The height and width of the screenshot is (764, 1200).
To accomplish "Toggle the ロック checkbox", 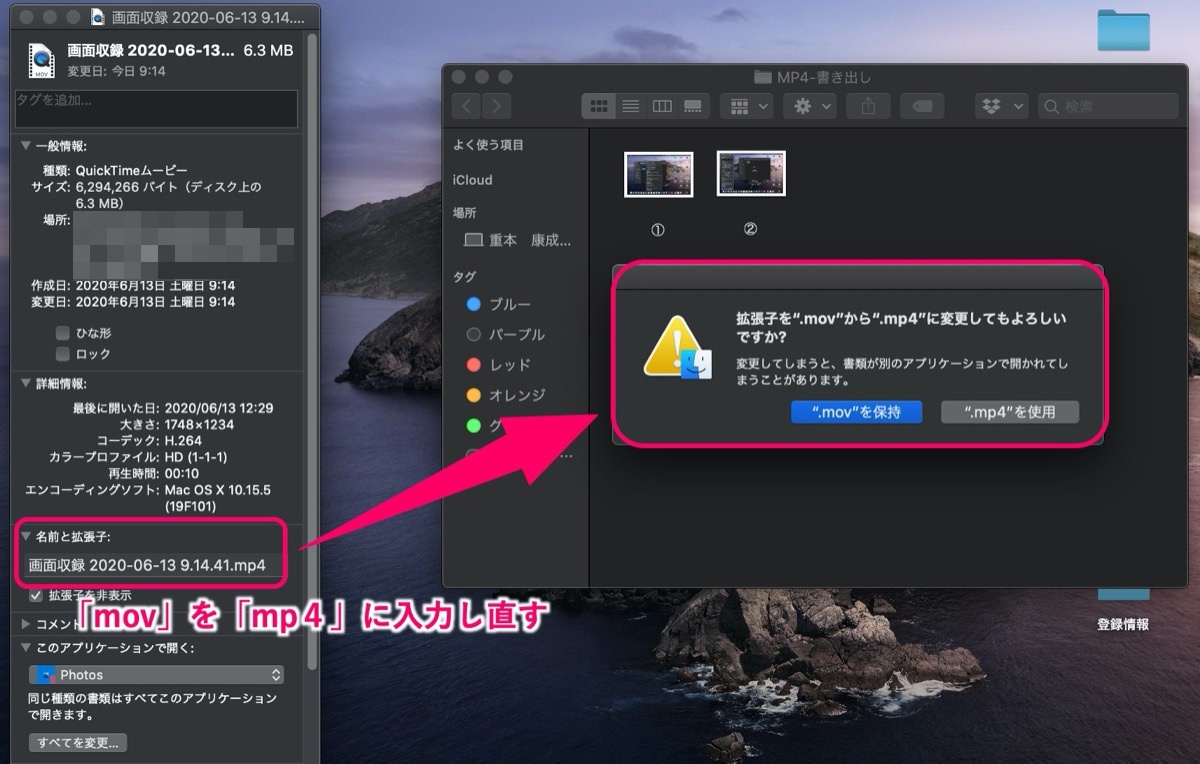I will [x=63, y=354].
